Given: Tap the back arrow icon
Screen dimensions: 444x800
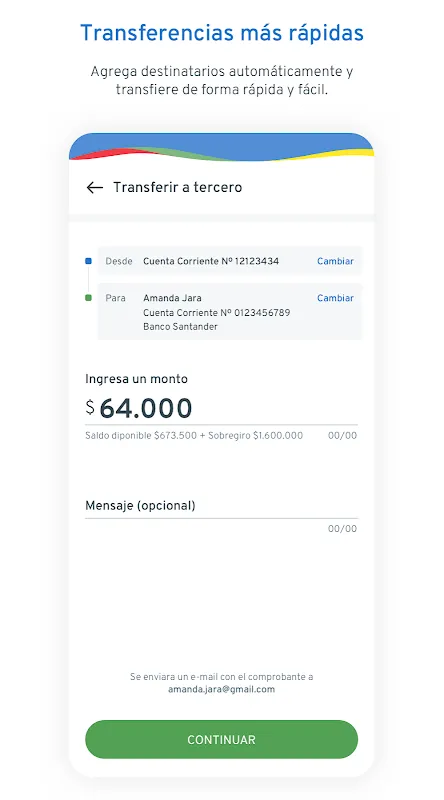Looking at the screenshot, I should click(x=95, y=188).
